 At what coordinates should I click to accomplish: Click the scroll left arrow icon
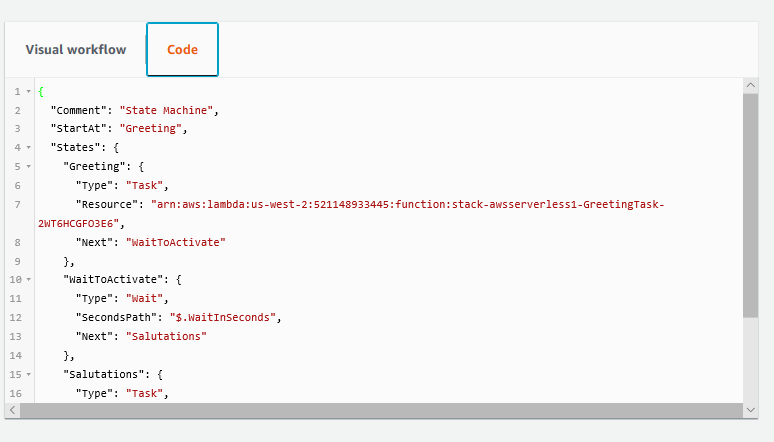click(12, 410)
